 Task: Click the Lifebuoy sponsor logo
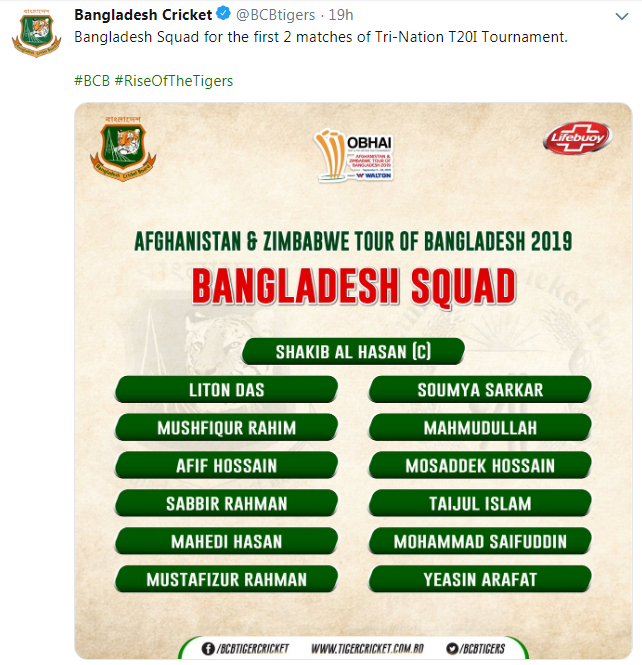coord(578,138)
